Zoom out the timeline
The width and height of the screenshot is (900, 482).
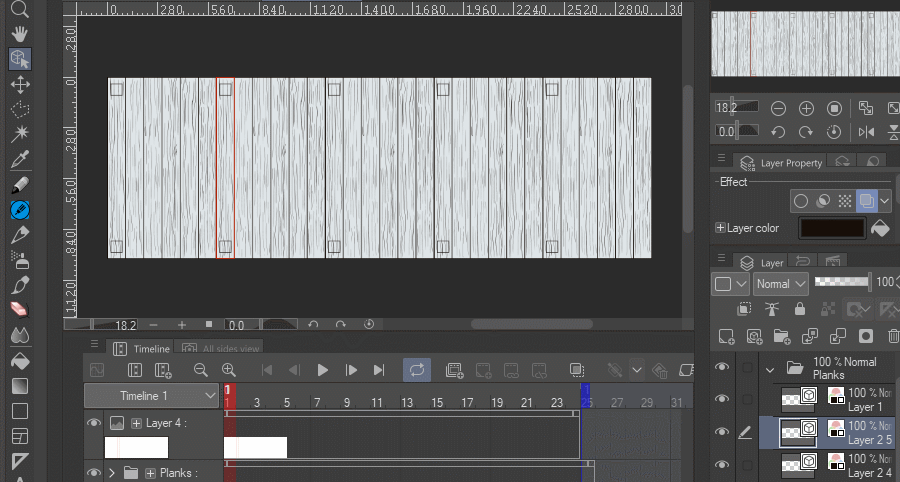pos(200,370)
